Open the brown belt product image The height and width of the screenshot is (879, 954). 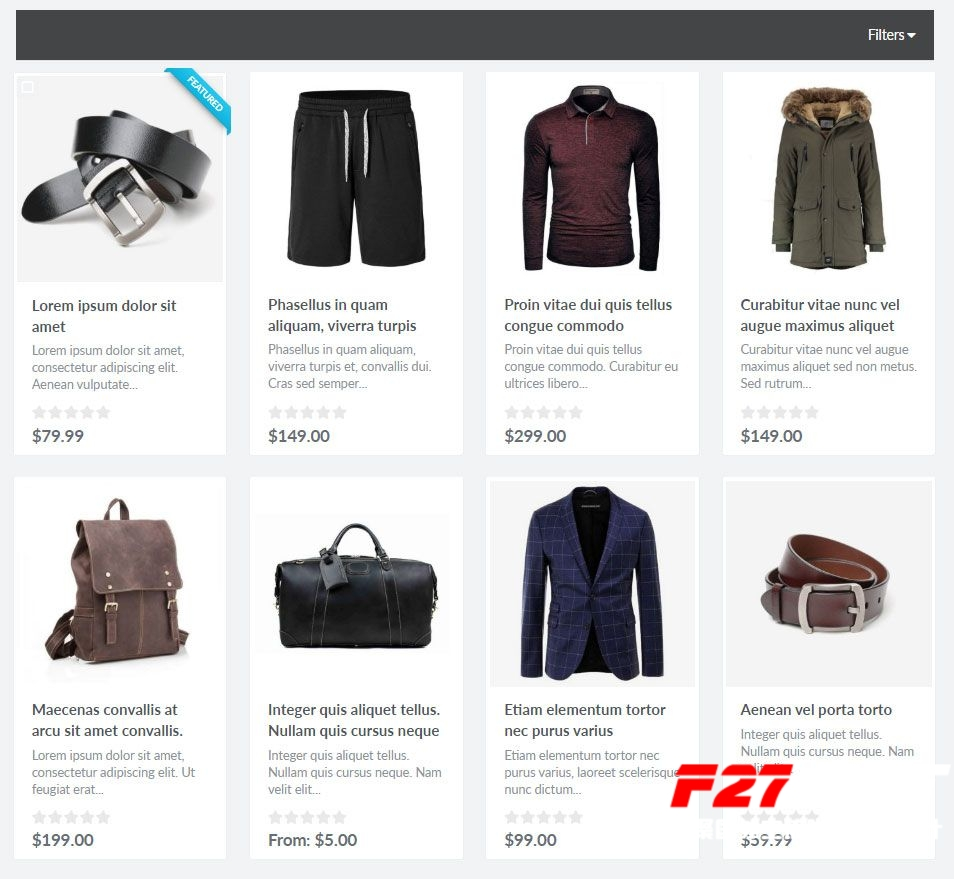829,583
